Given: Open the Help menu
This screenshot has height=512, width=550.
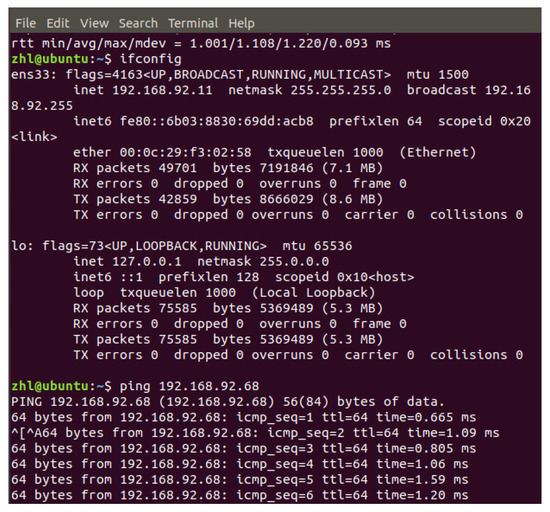Looking at the screenshot, I should point(241,23).
